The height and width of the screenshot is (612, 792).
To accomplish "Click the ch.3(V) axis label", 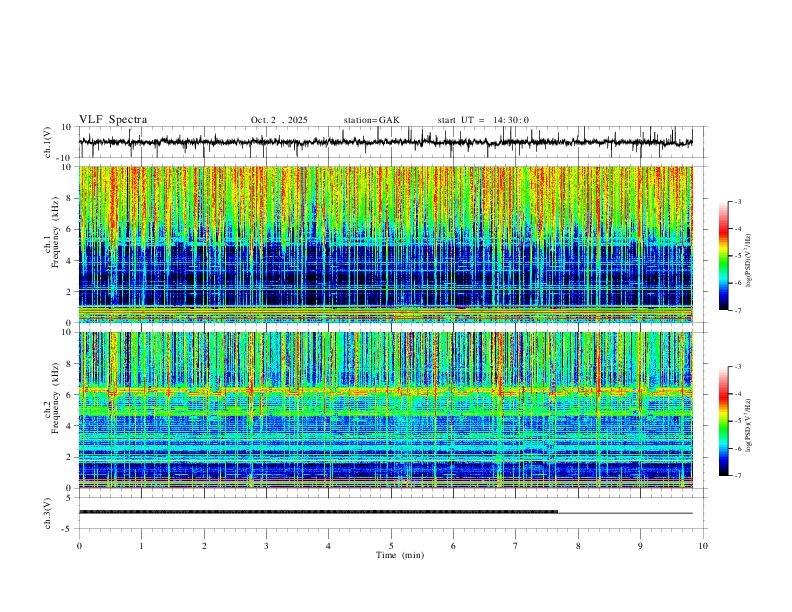I will tap(48, 513).
